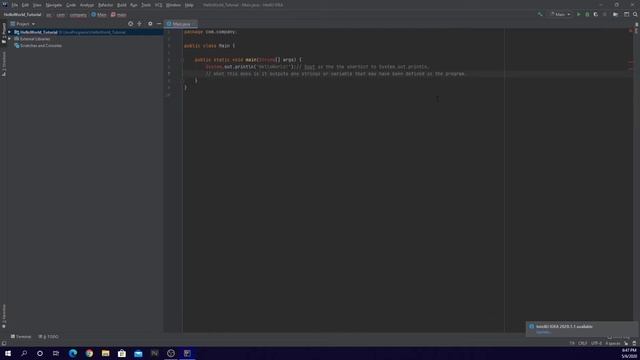Open Search Everywhere magnifier icon
This screenshot has height=360, width=640.
pyautogui.click(x=635, y=14)
